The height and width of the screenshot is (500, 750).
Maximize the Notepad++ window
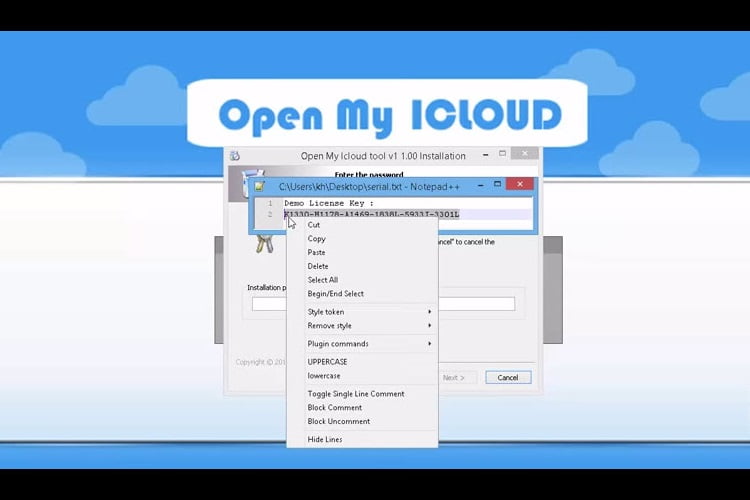tap(497, 184)
